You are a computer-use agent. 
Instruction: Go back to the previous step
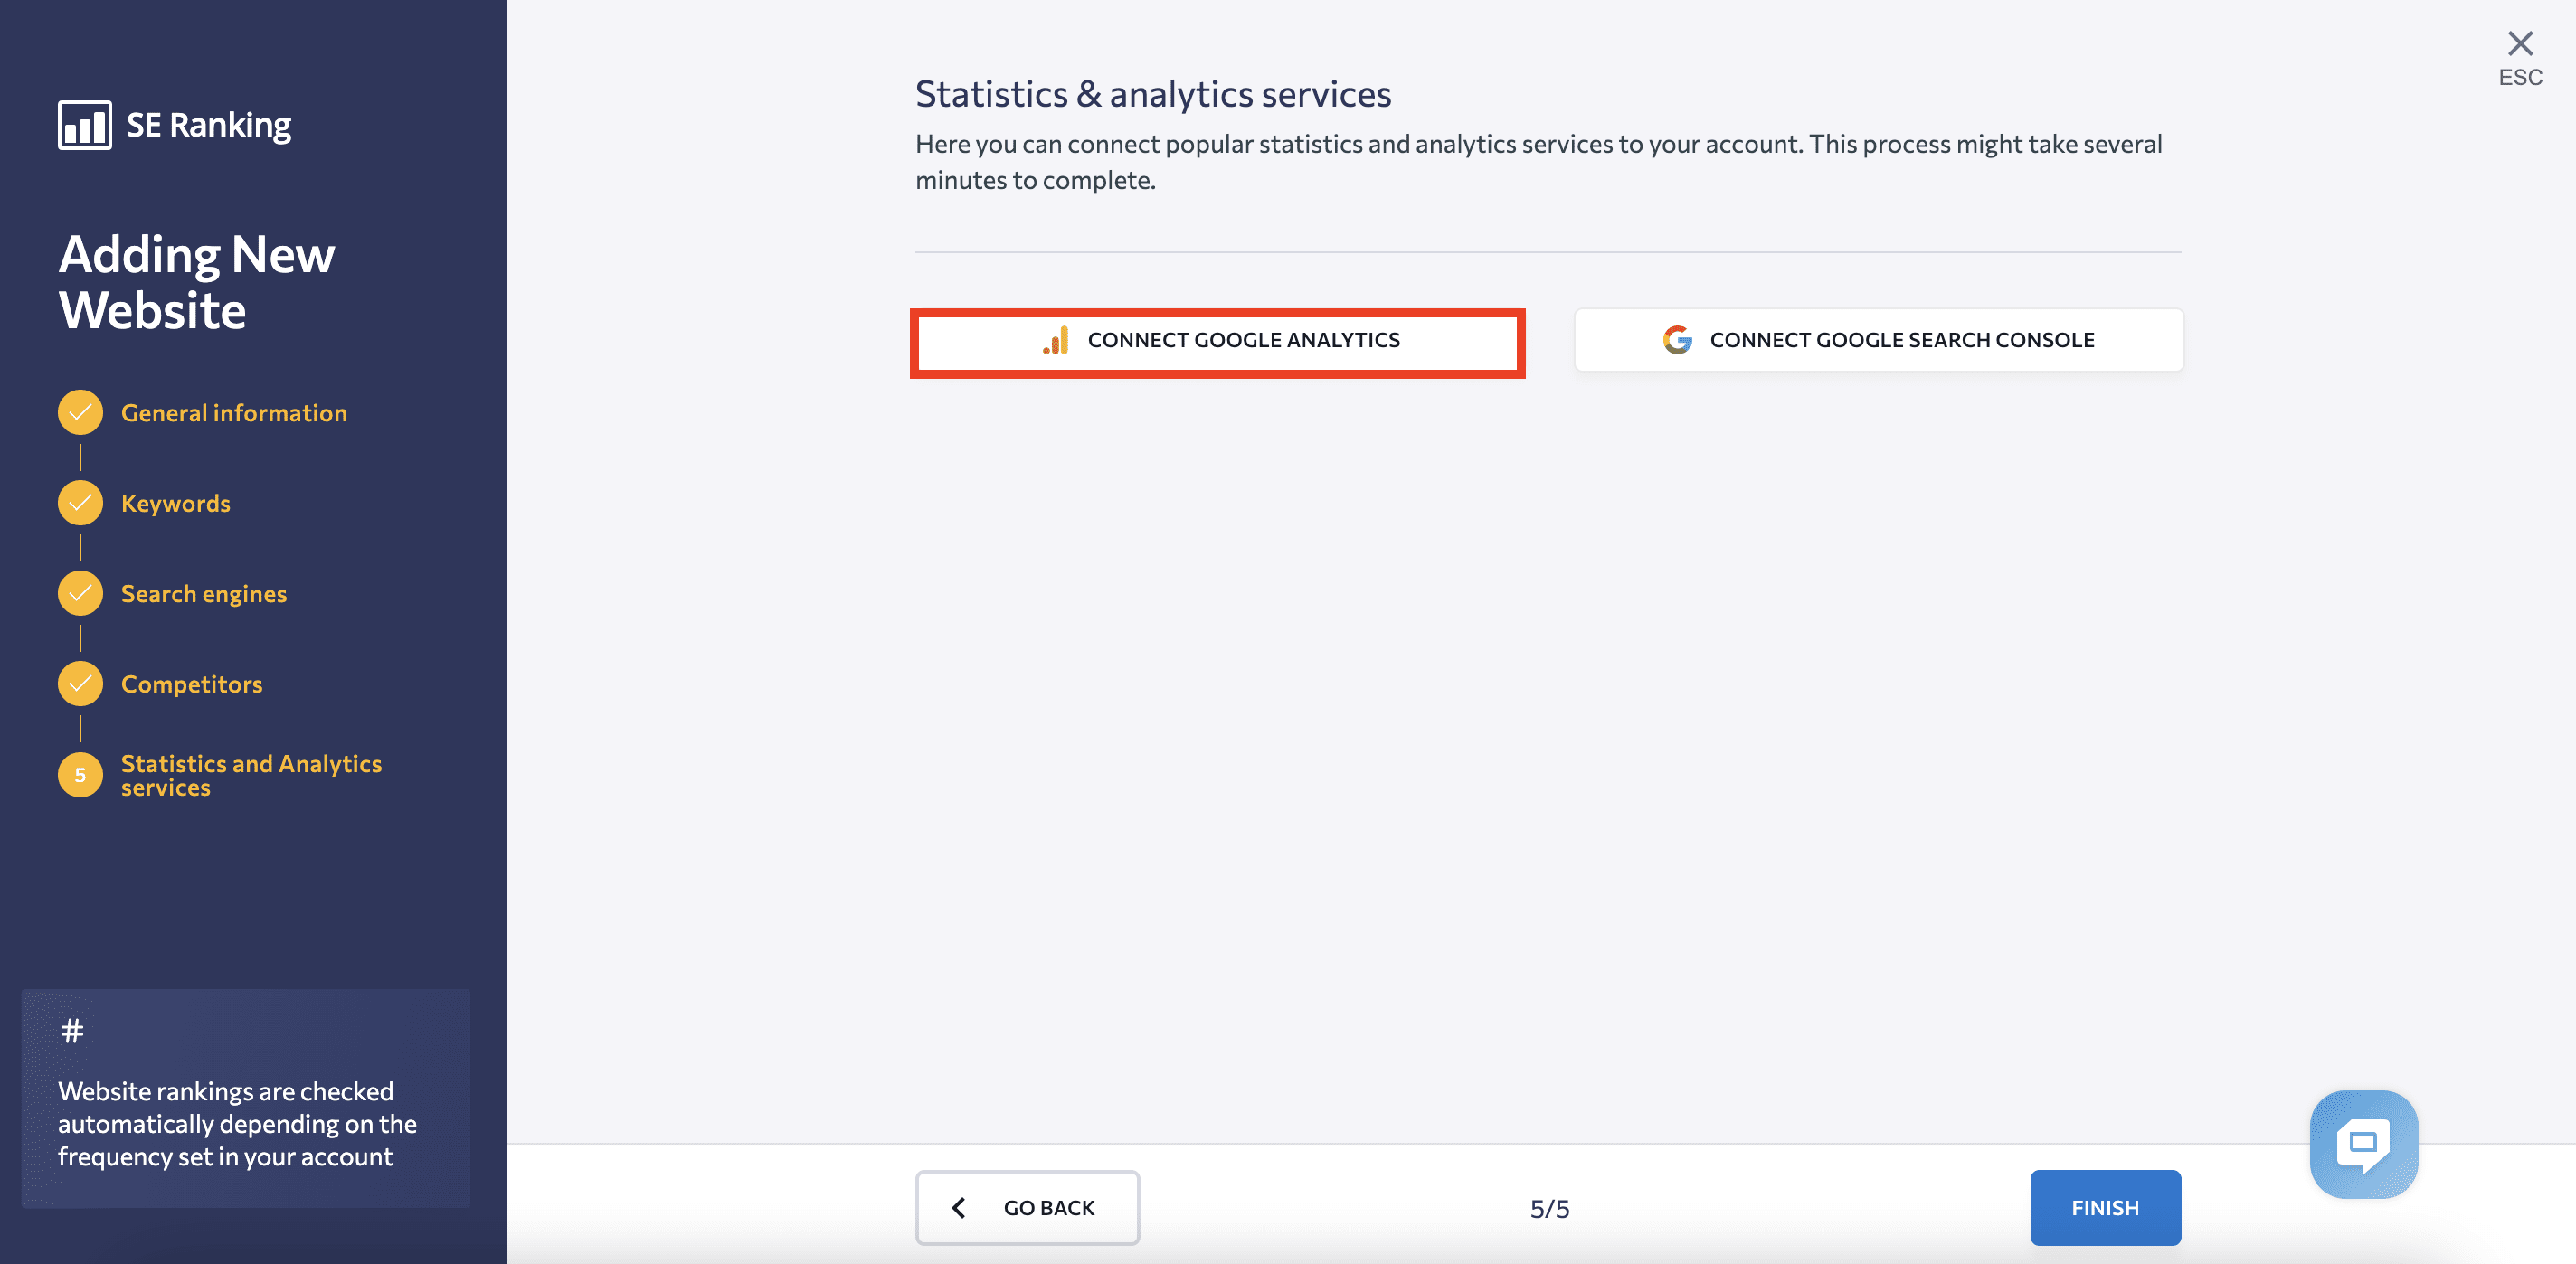(x=1027, y=1208)
